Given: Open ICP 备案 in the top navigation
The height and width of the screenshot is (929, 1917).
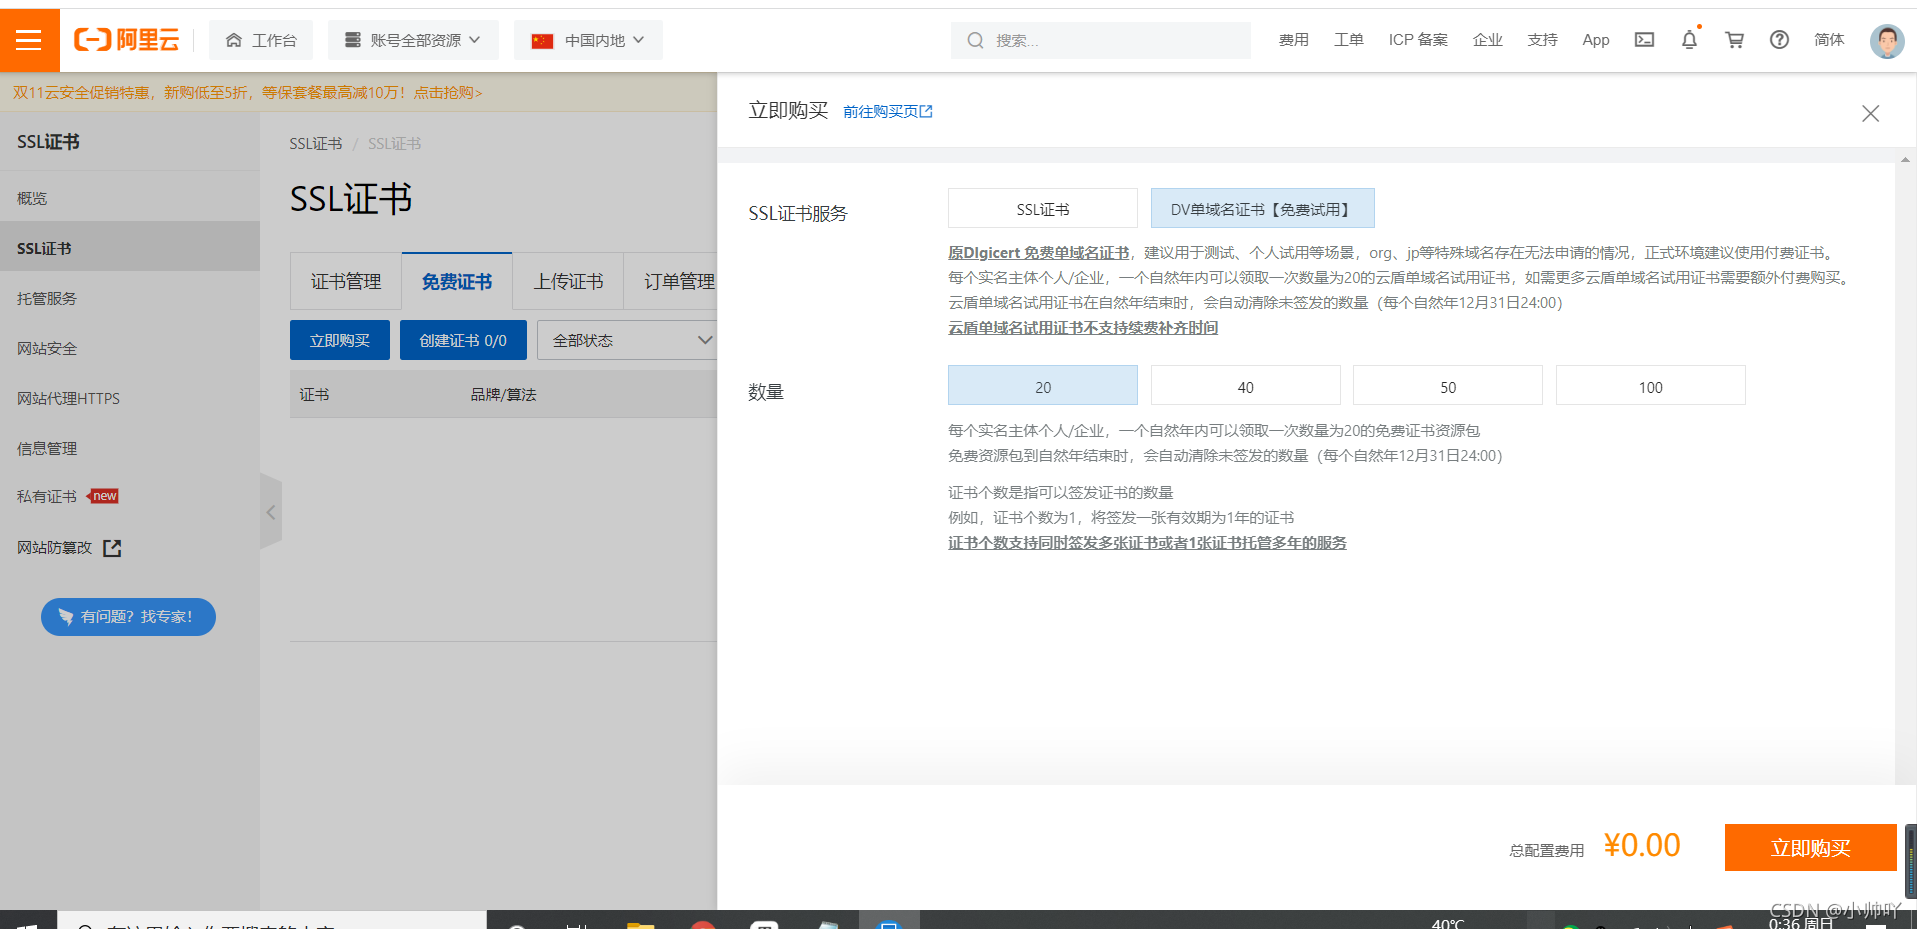Looking at the screenshot, I should coord(1418,40).
